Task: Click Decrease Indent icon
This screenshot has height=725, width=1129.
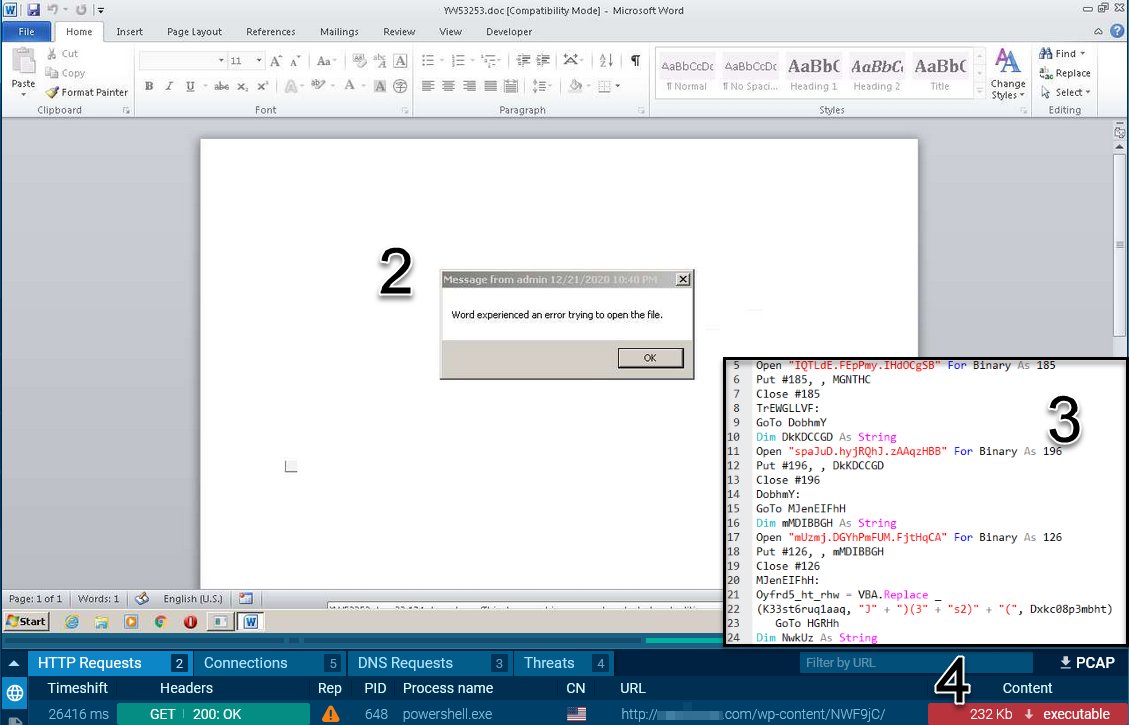Action: [x=523, y=60]
